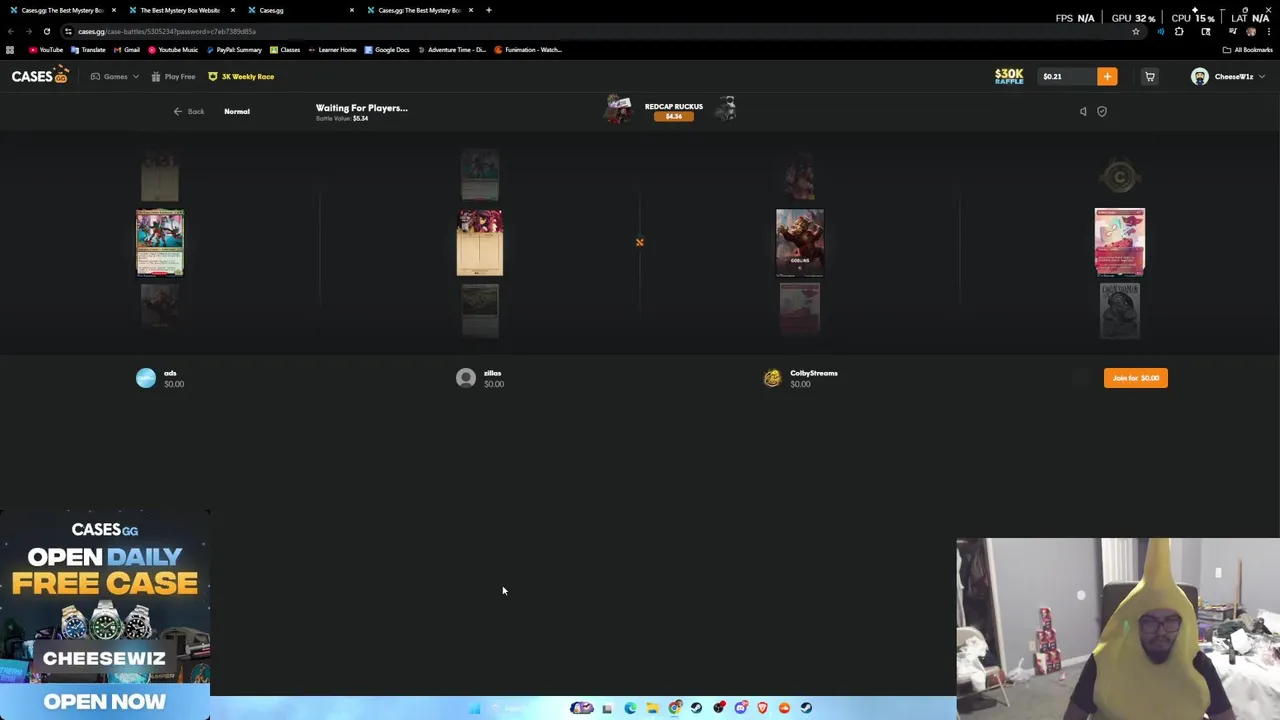Switch to The Best Mystery Box Website tab
The width and height of the screenshot is (1280, 720).
pyautogui.click(x=180, y=10)
